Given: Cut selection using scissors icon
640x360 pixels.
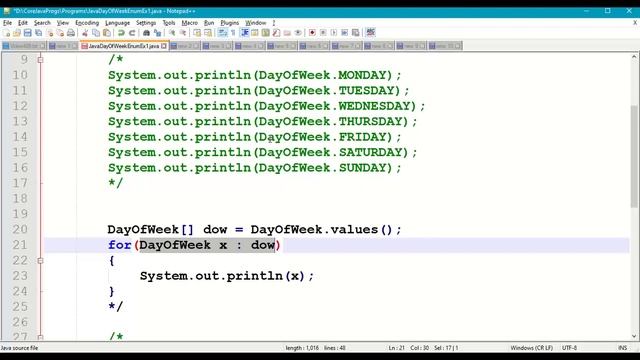Looking at the screenshot, I should pos(85,33).
